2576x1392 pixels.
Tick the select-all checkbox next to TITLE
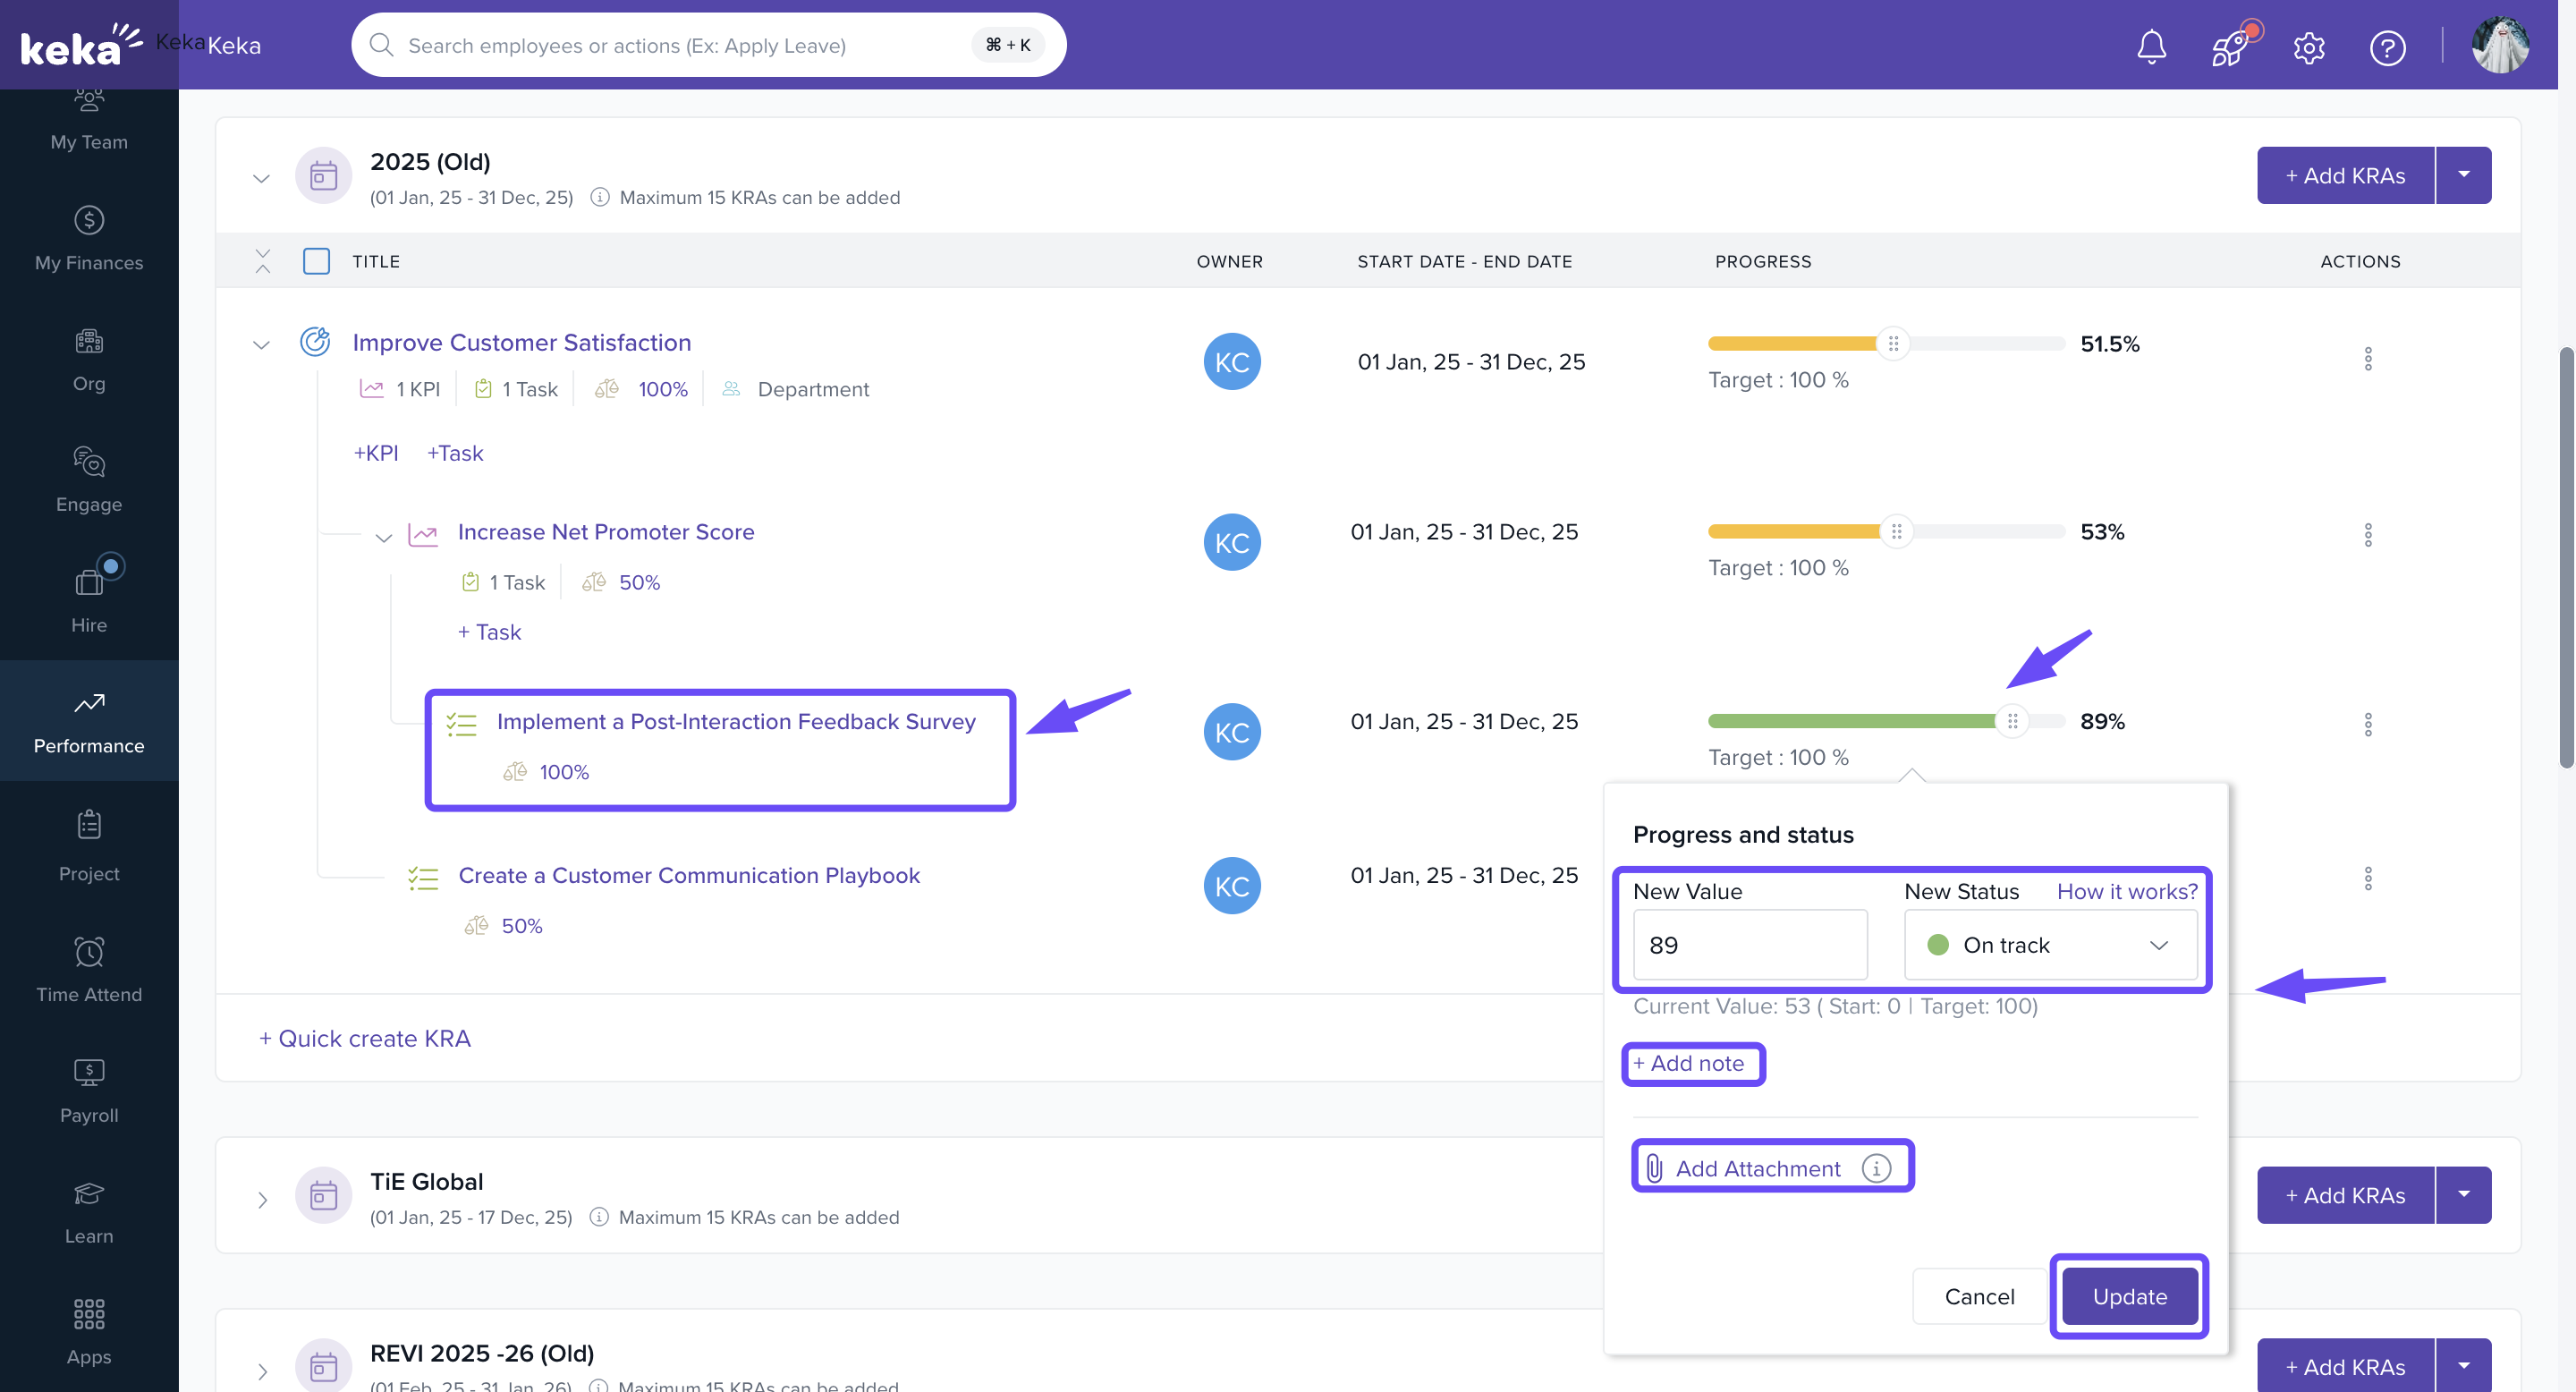click(316, 261)
